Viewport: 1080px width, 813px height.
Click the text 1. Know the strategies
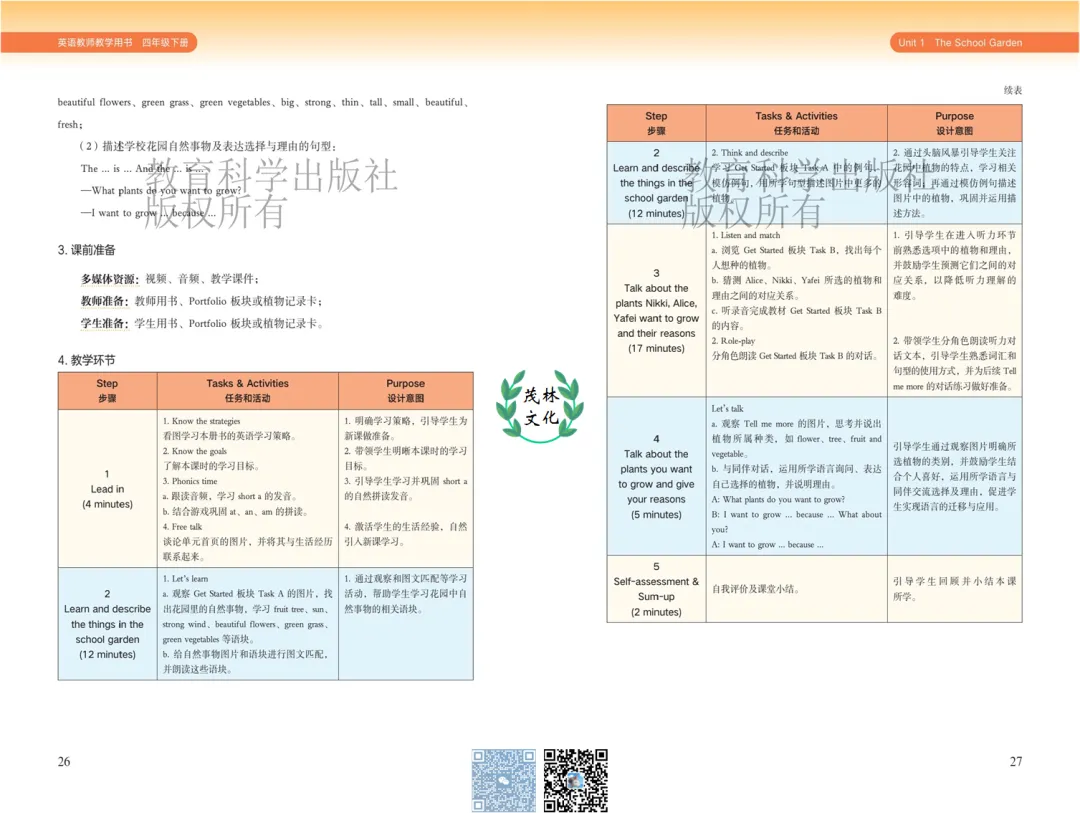coord(202,421)
